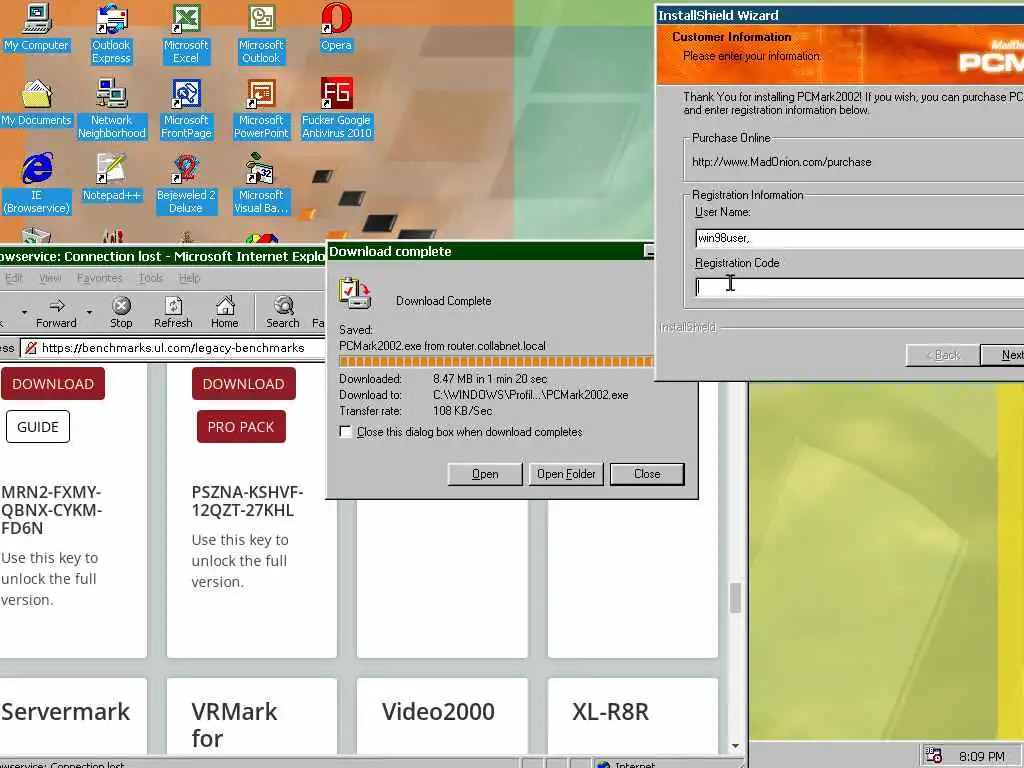Click Open Folder in download dialog

pos(566,474)
